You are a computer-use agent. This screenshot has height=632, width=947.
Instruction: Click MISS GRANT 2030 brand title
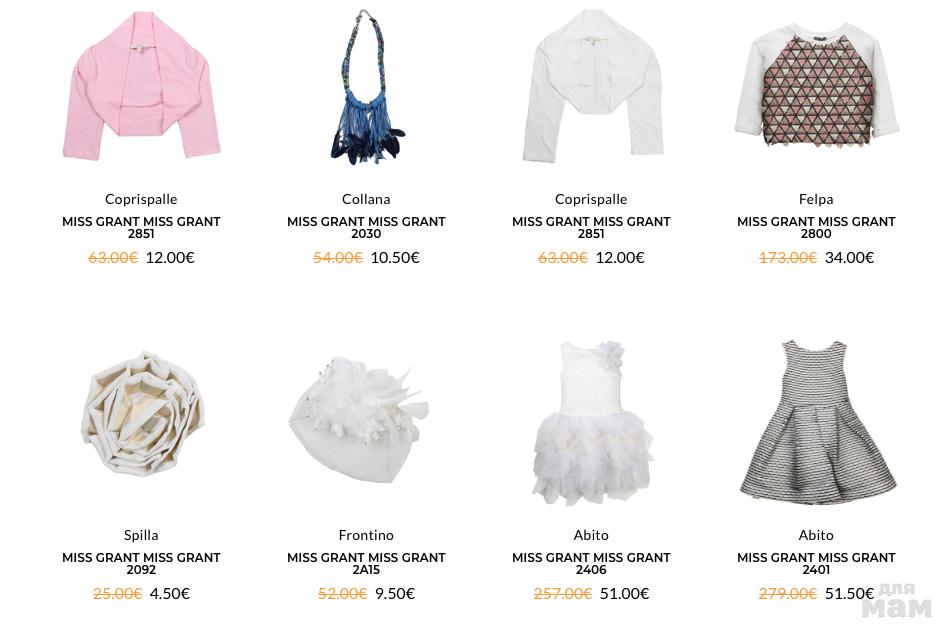tap(366, 227)
